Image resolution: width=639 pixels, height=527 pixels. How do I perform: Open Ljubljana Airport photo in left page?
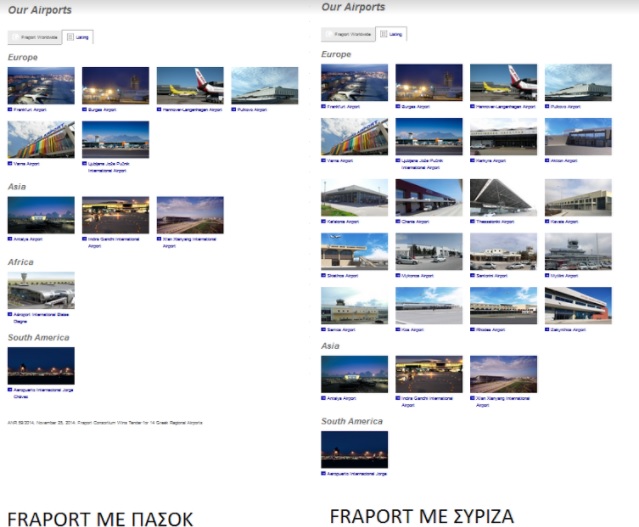[116, 139]
